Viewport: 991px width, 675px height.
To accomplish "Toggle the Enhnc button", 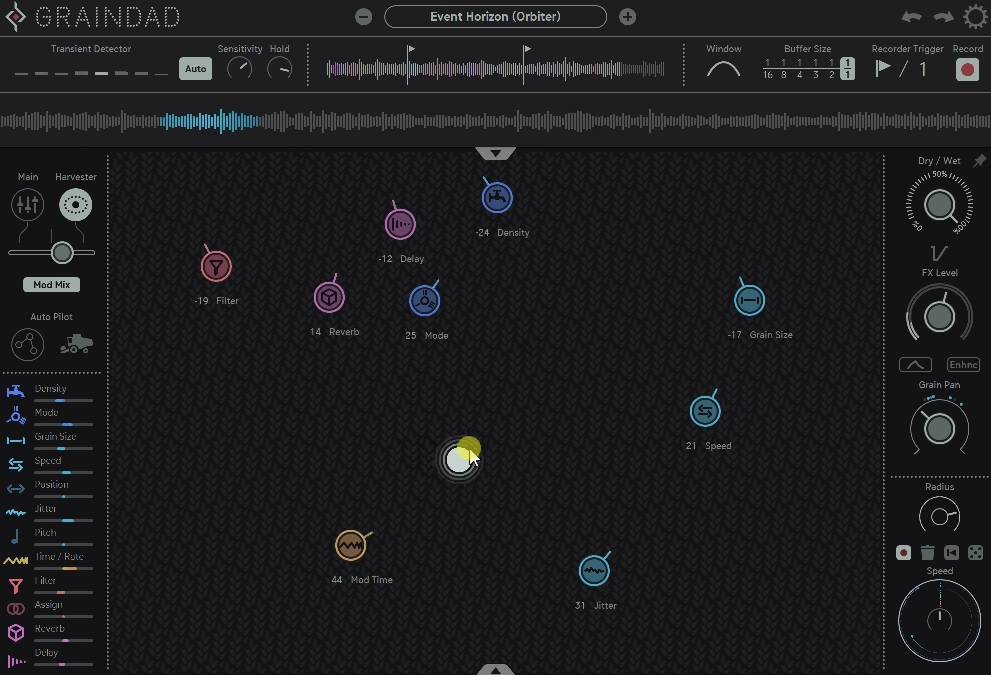I will (x=963, y=364).
